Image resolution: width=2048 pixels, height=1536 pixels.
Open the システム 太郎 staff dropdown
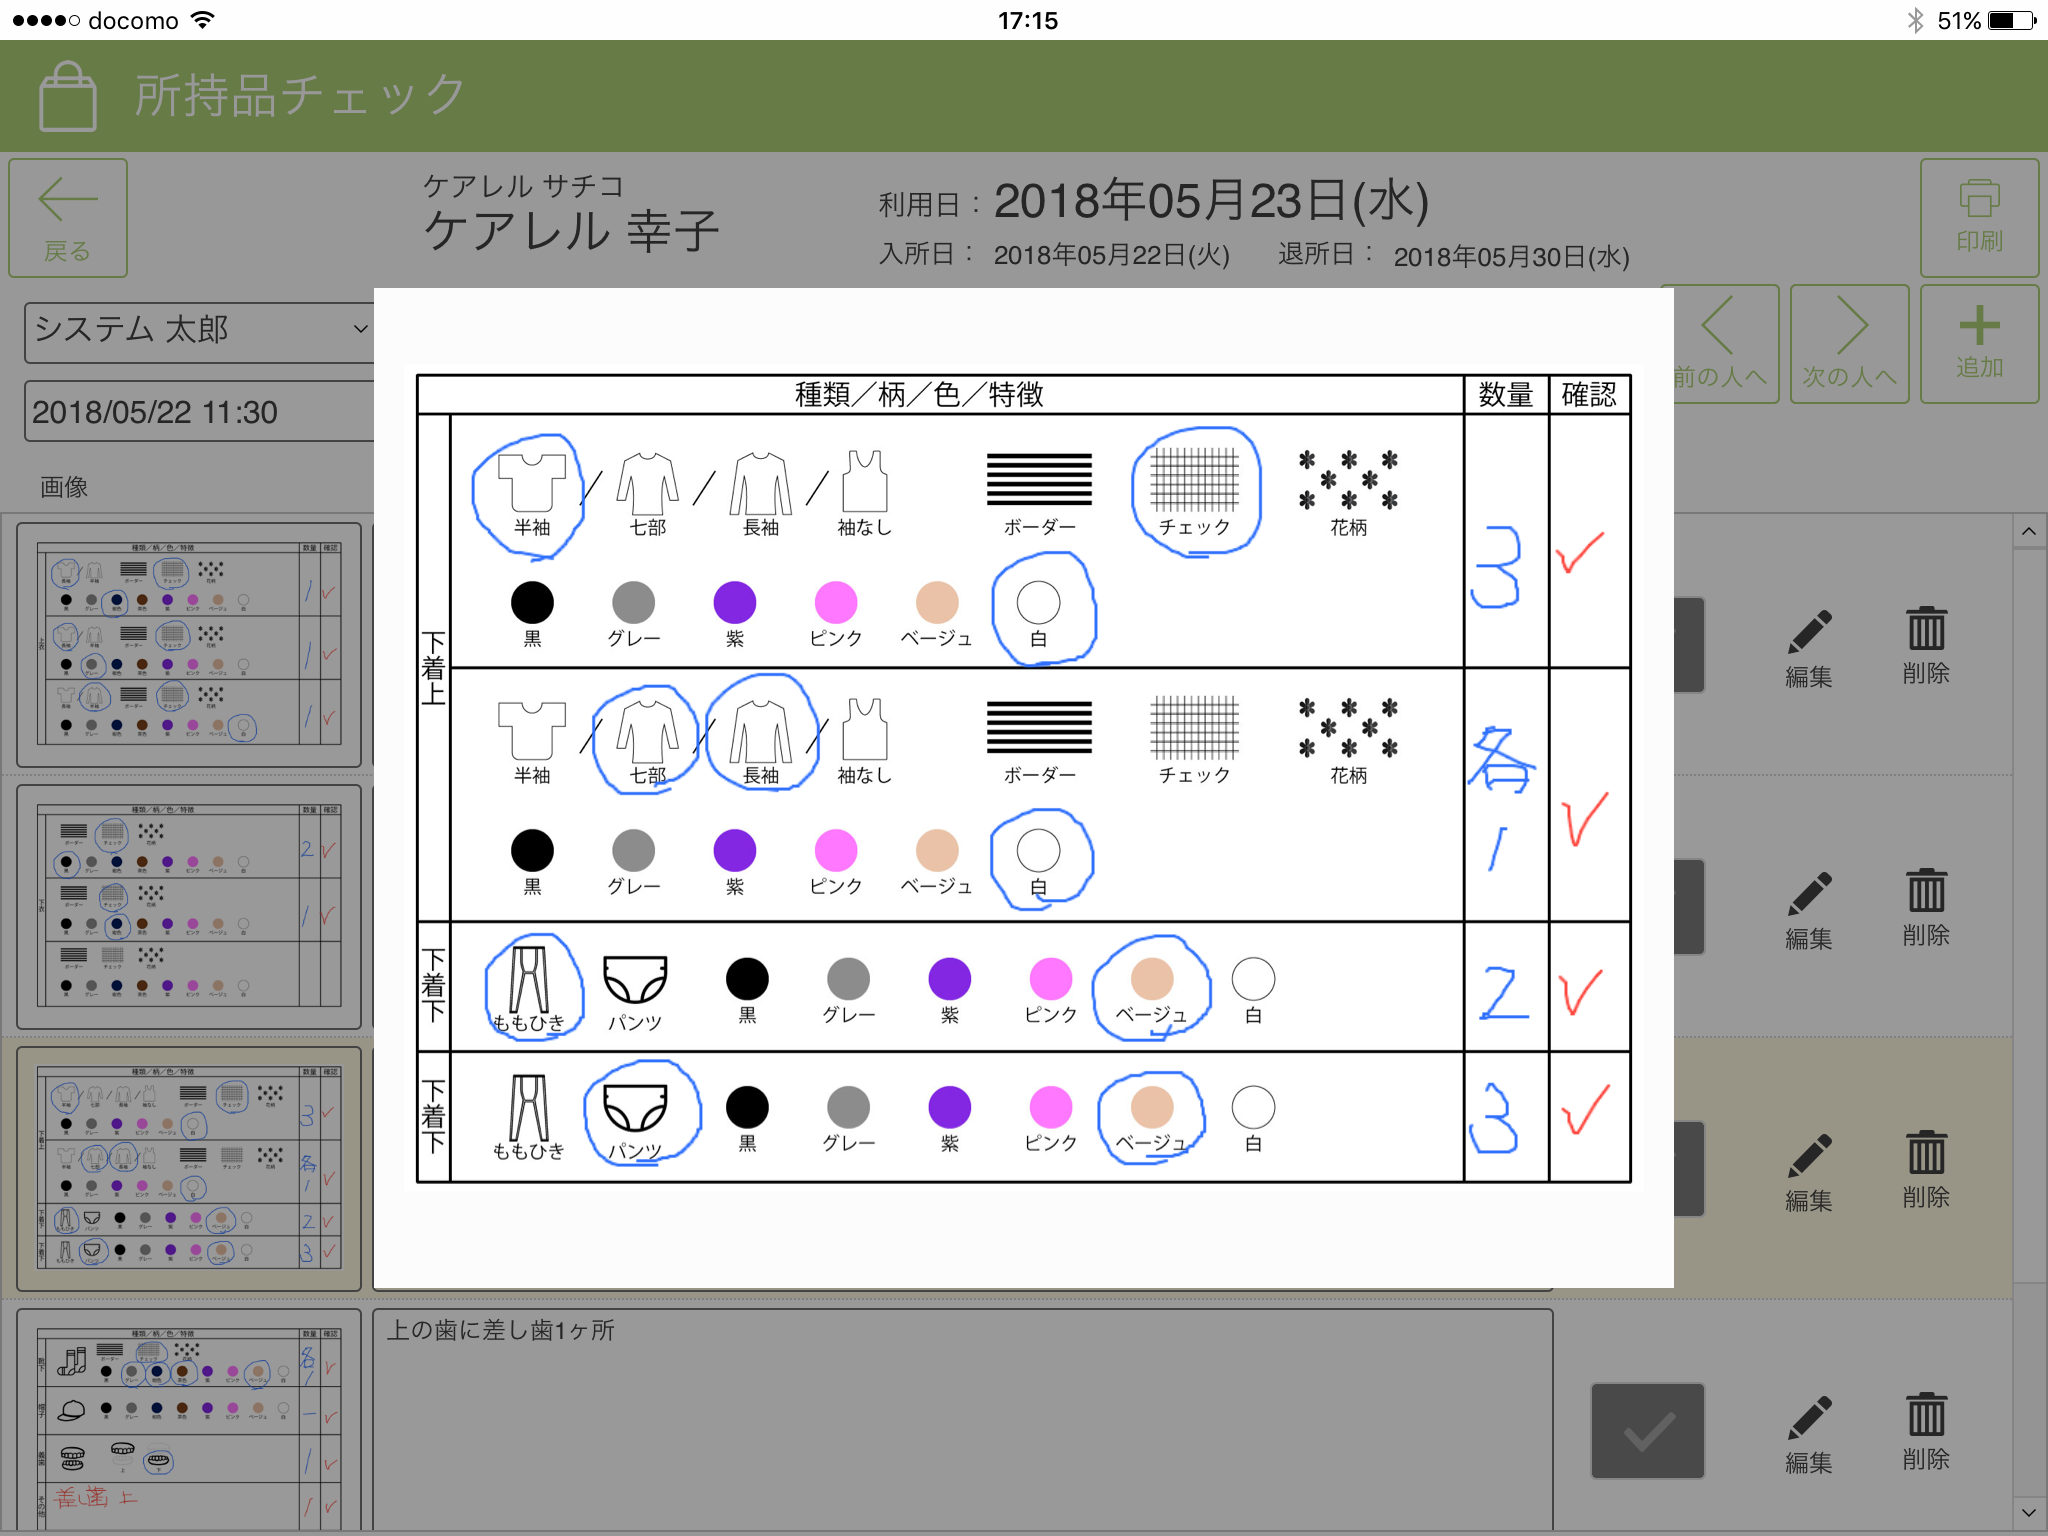pos(200,331)
